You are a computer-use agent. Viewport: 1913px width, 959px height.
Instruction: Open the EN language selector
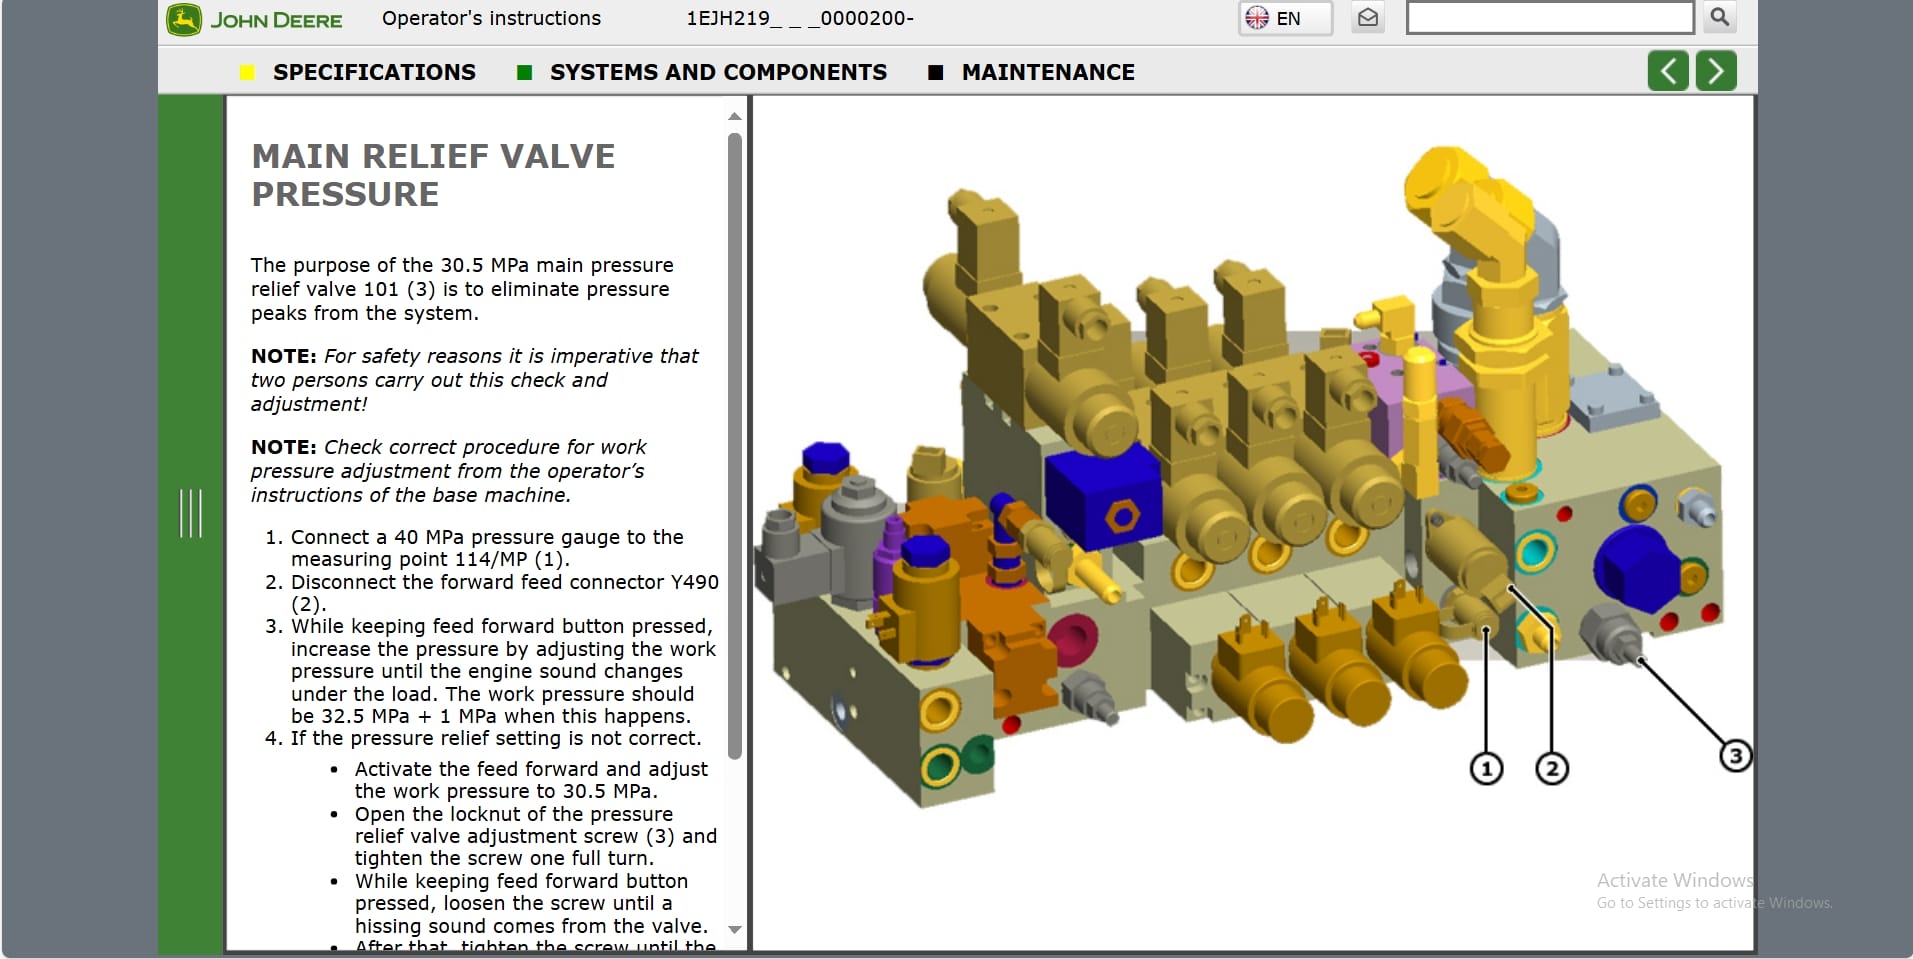coord(1285,18)
